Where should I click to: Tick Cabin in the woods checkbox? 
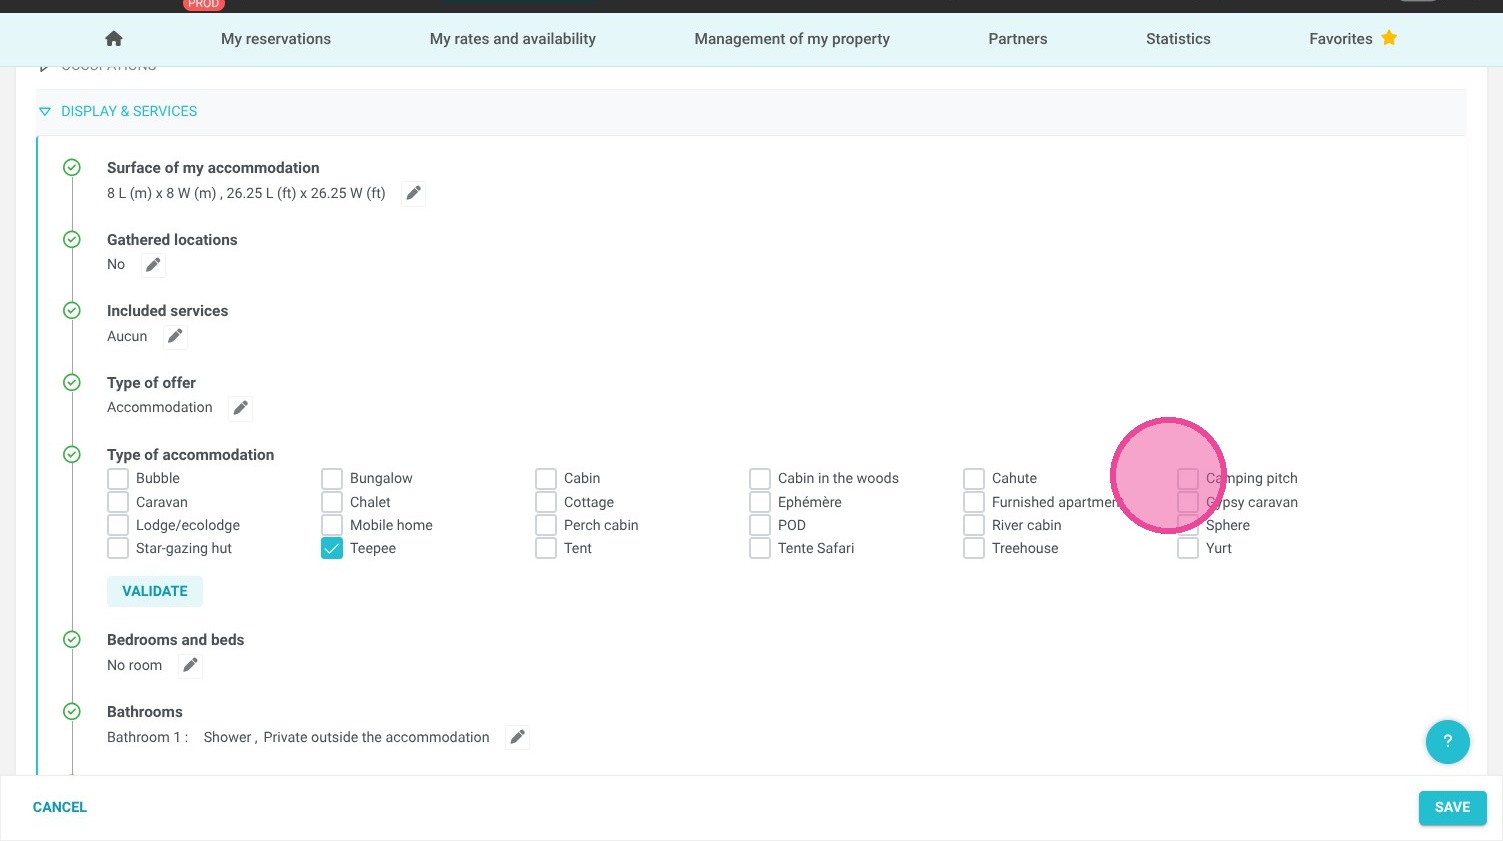coord(760,478)
